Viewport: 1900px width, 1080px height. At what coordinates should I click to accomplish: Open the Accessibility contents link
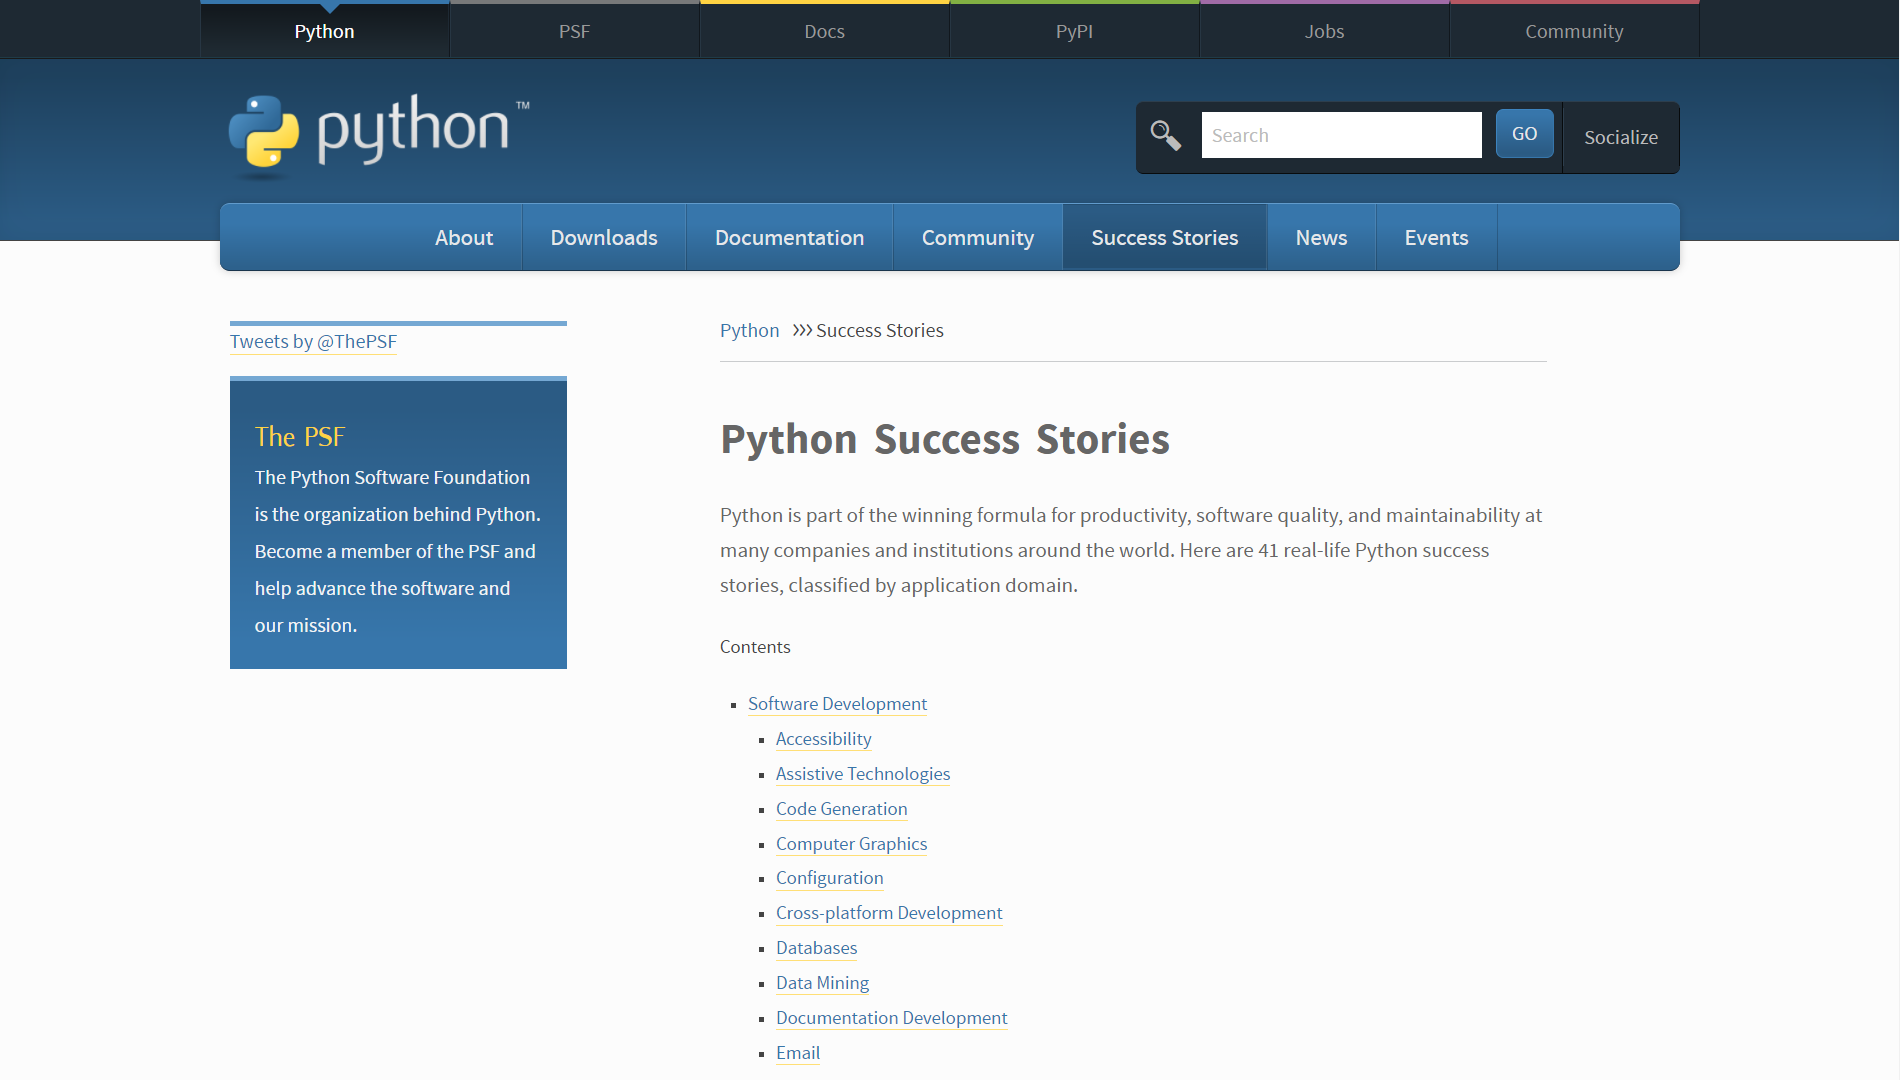click(x=823, y=739)
